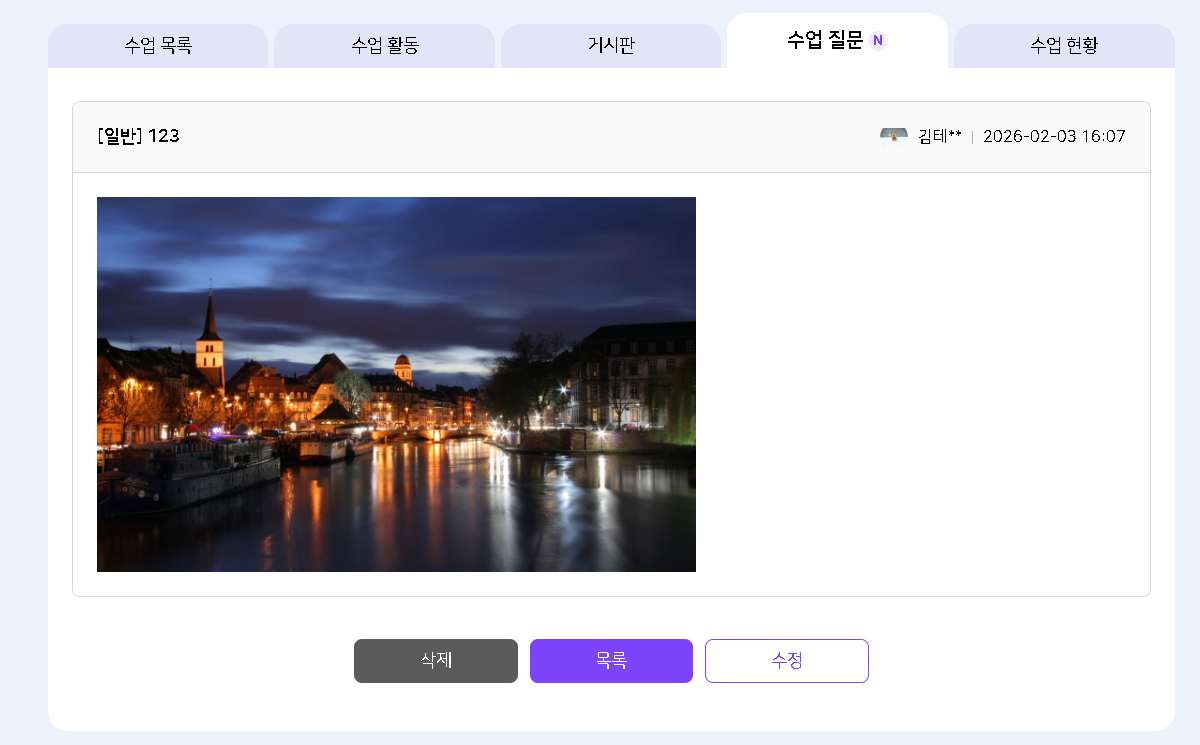The width and height of the screenshot is (1200, 745).
Task: Click the post timestamp 2026-02-03 16:07
Action: [x=1054, y=136]
